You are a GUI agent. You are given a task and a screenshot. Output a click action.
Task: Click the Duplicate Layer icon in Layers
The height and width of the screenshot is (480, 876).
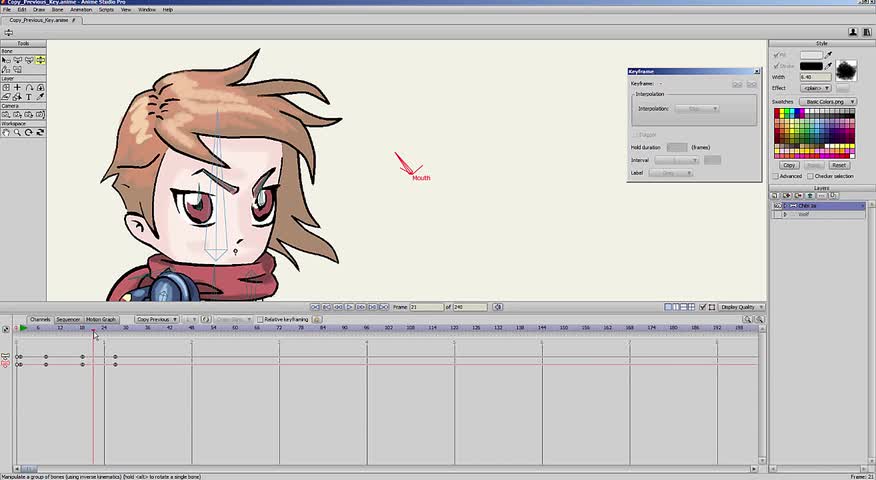click(x=786, y=196)
